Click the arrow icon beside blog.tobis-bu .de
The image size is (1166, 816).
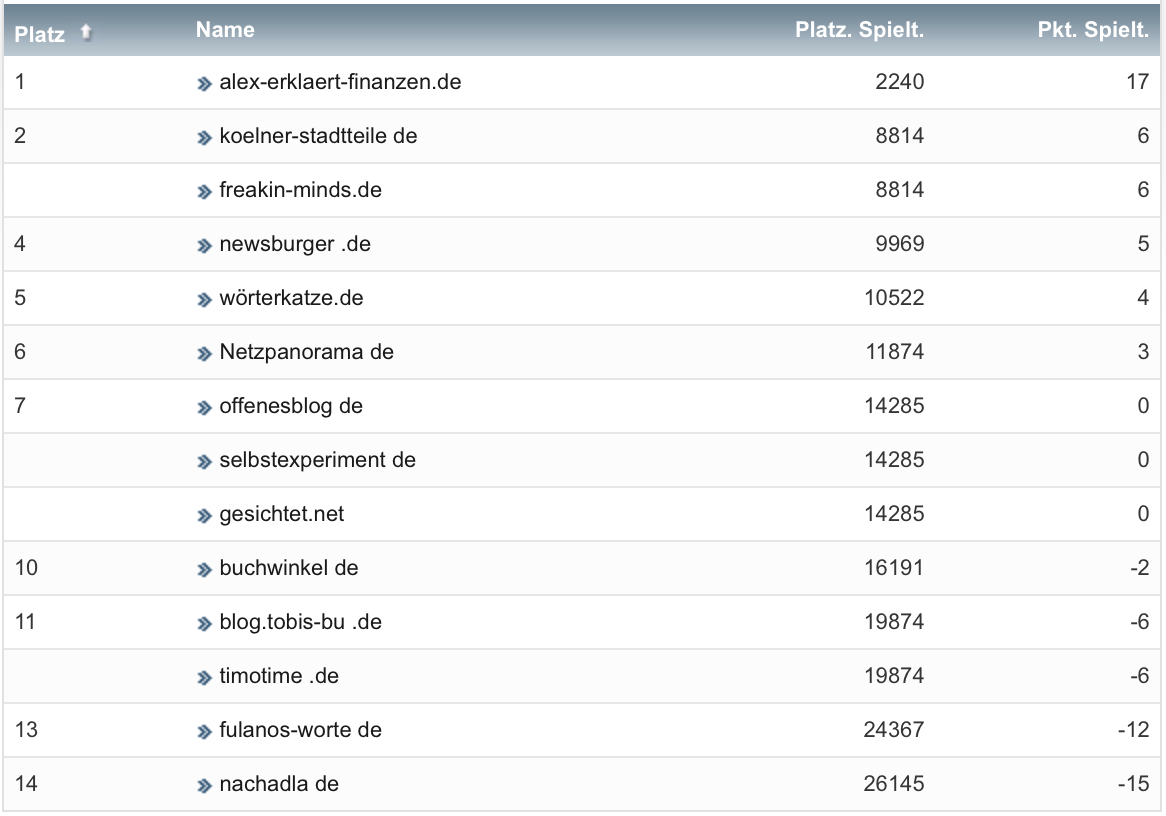tap(204, 623)
